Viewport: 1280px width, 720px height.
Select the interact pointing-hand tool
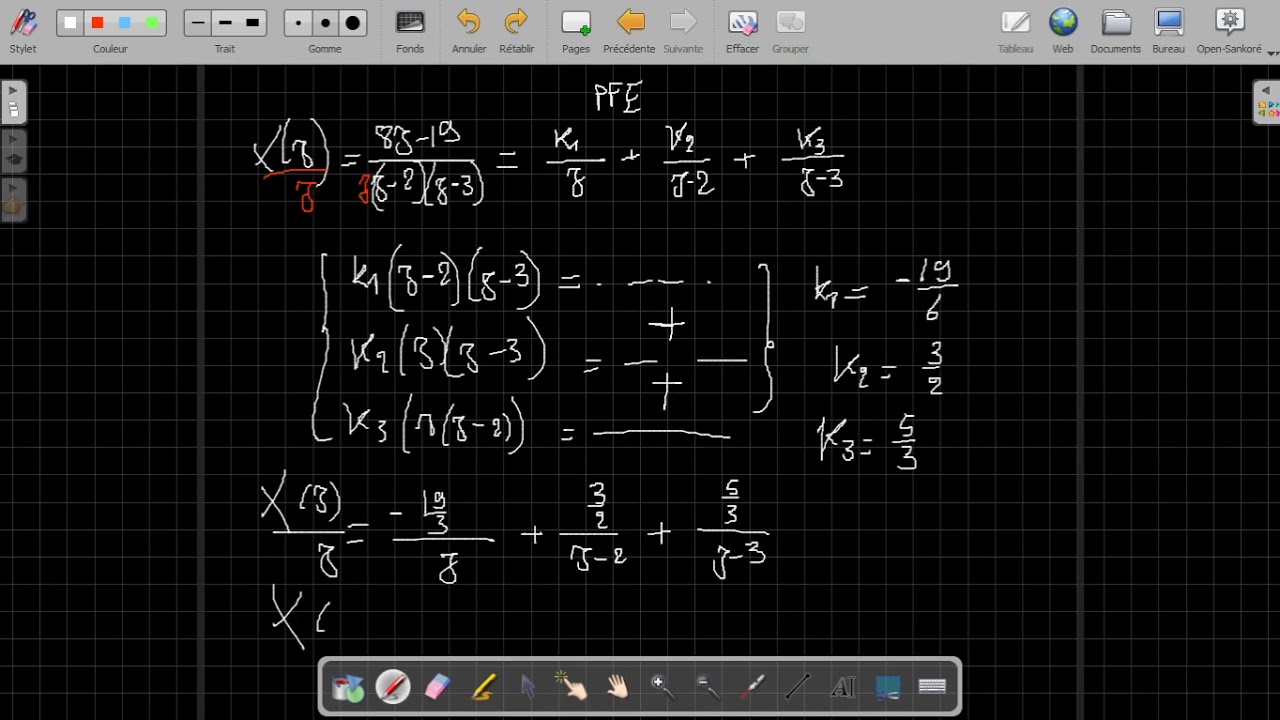[x=573, y=687]
